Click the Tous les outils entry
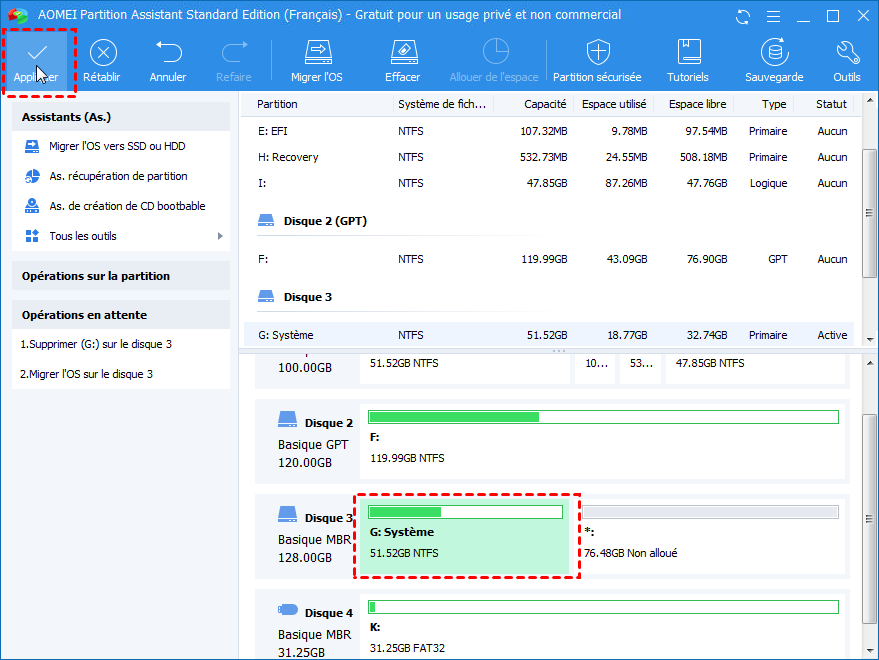The height and width of the screenshot is (660, 879). coord(82,236)
